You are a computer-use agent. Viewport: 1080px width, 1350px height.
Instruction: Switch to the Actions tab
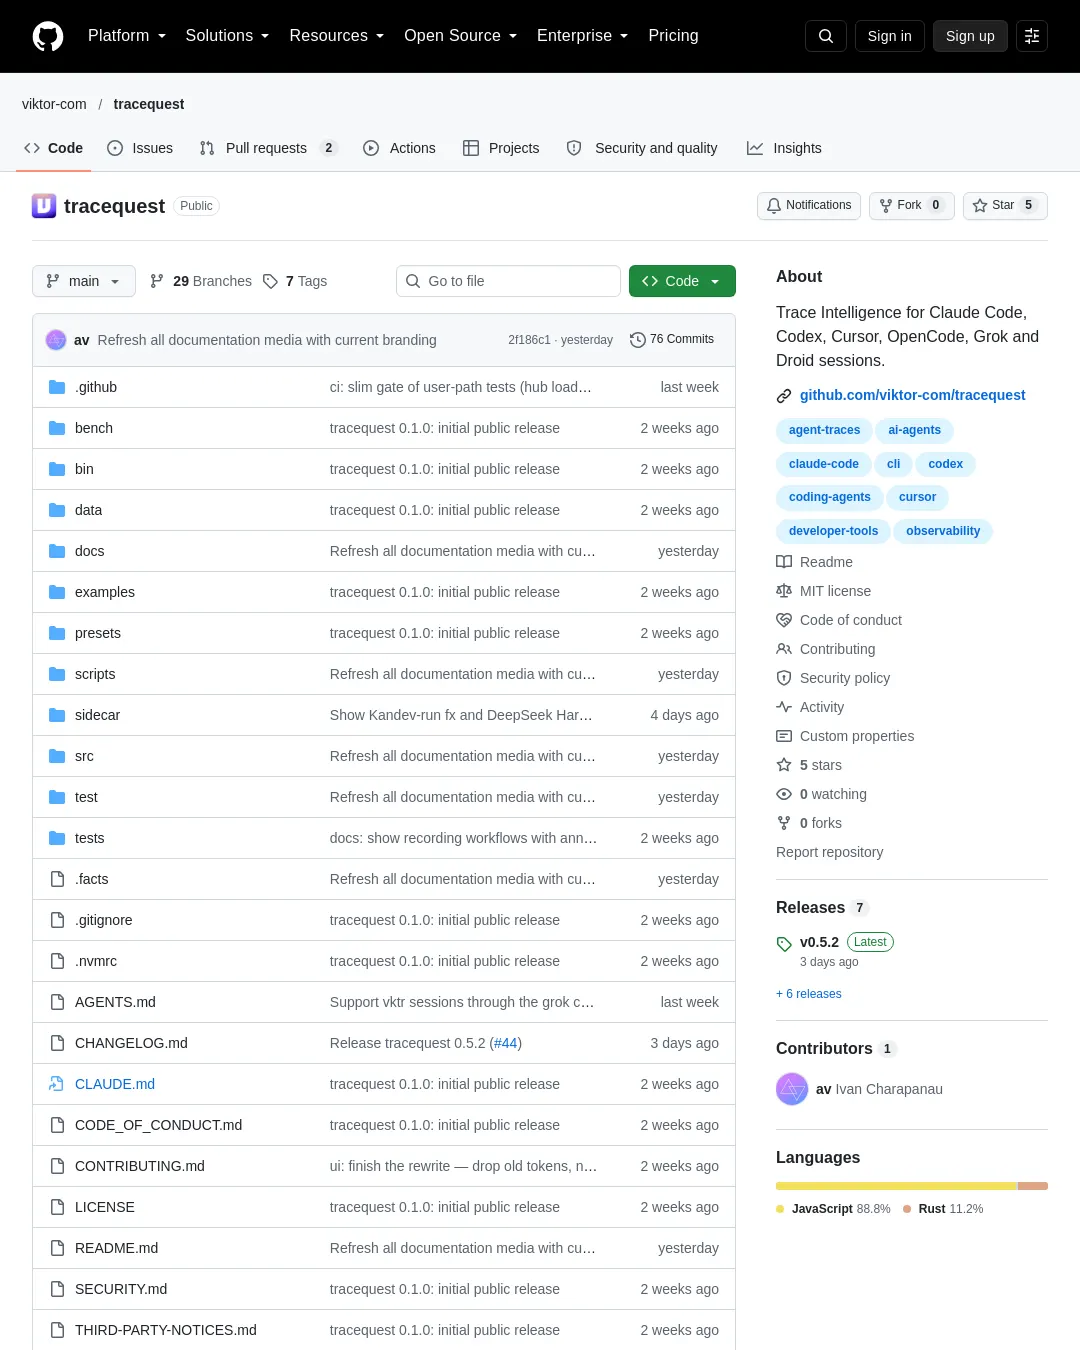399,148
